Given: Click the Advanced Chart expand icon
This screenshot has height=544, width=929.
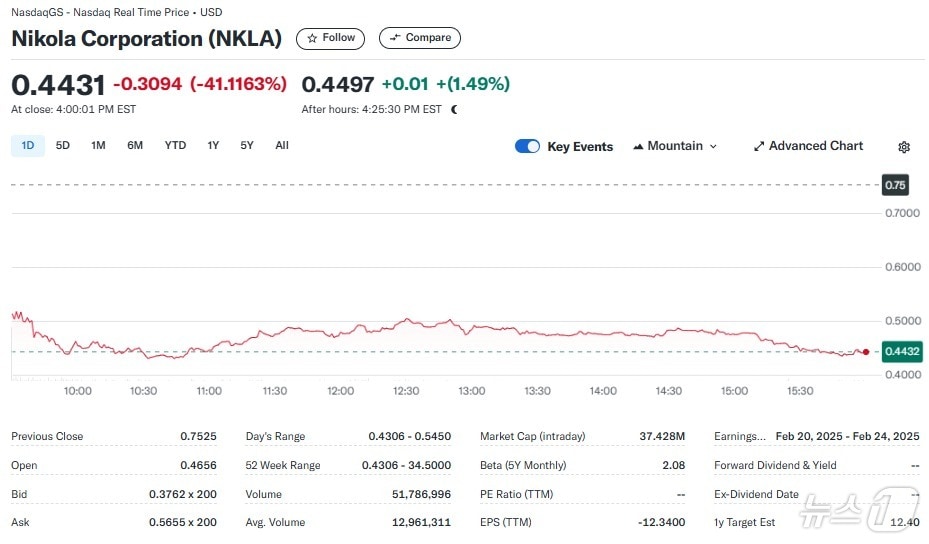Looking at the screenshot, I should click(759, 146).
